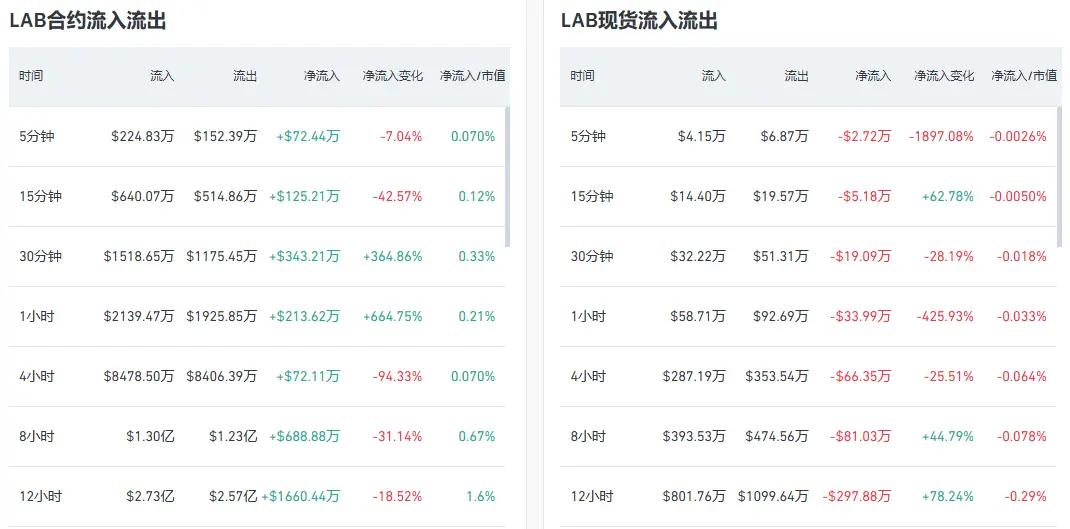
Task: Select 15分钟 row label in 合约 table
Action: pos(40,197)
